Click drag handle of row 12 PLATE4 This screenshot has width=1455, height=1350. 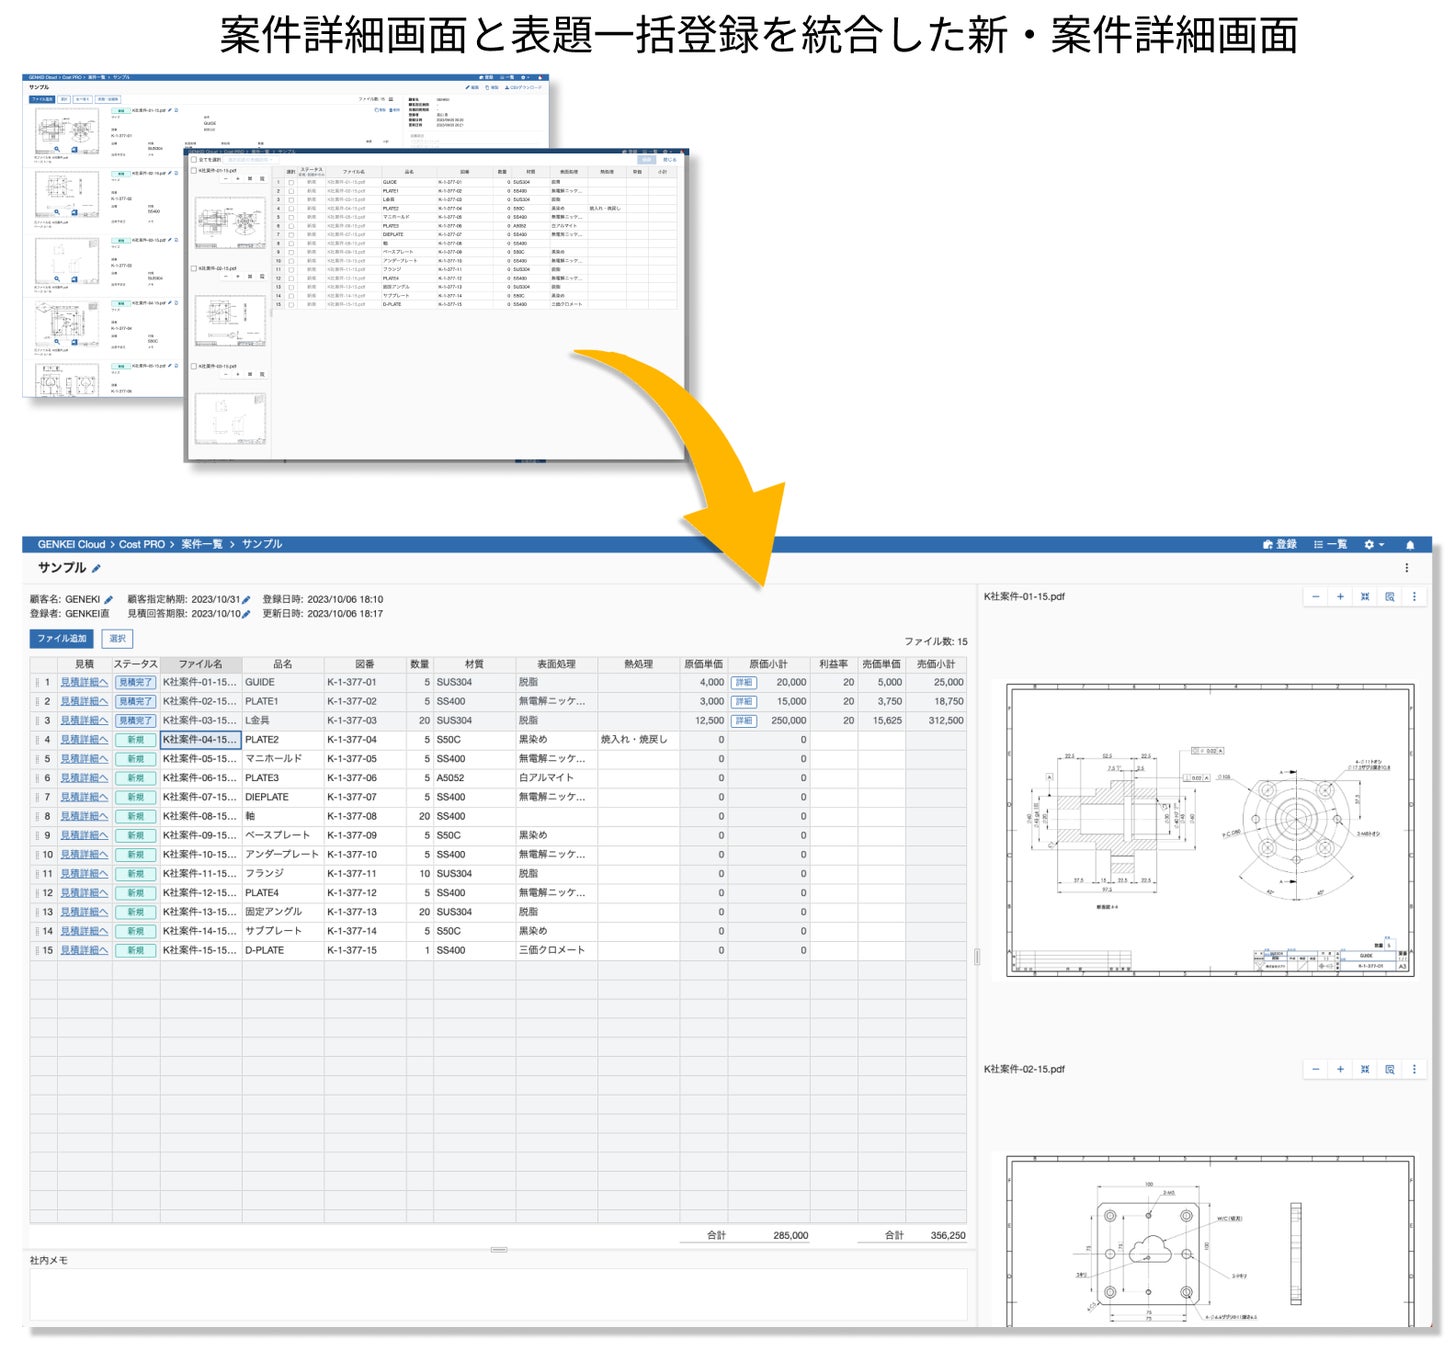tap(37, 894)
